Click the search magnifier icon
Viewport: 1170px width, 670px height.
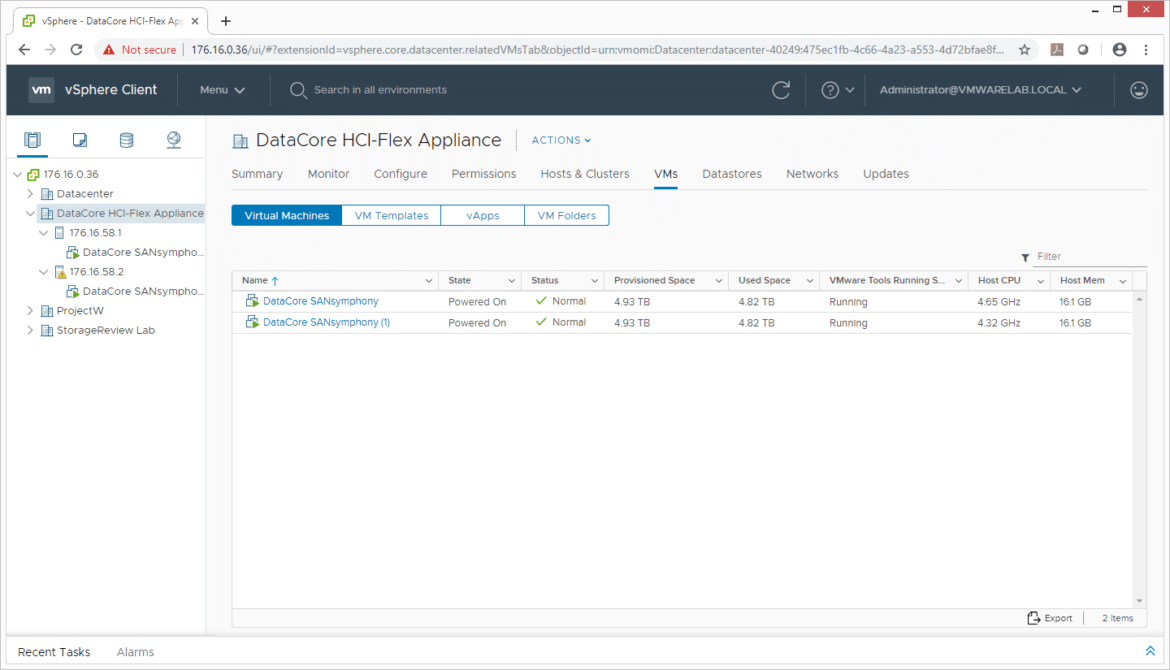click(298, 90)
